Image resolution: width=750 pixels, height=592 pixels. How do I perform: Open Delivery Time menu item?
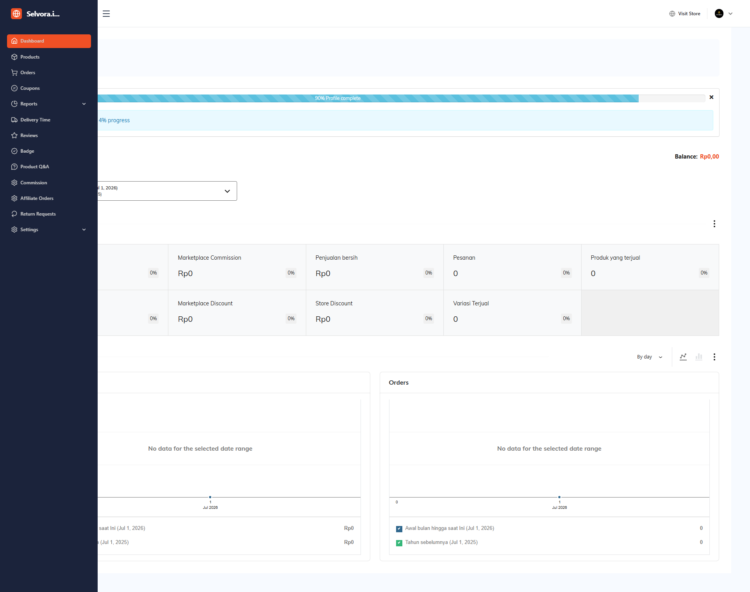(49, 120)
